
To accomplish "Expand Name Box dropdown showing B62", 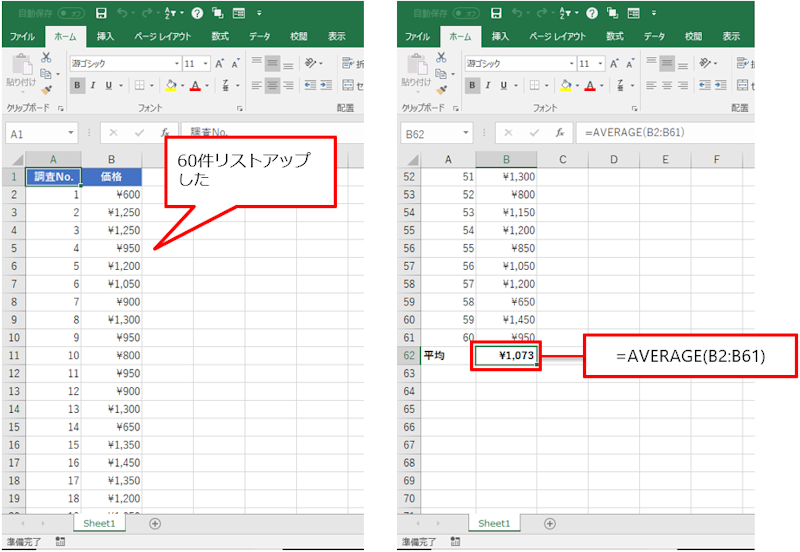I will pos(465,133).
